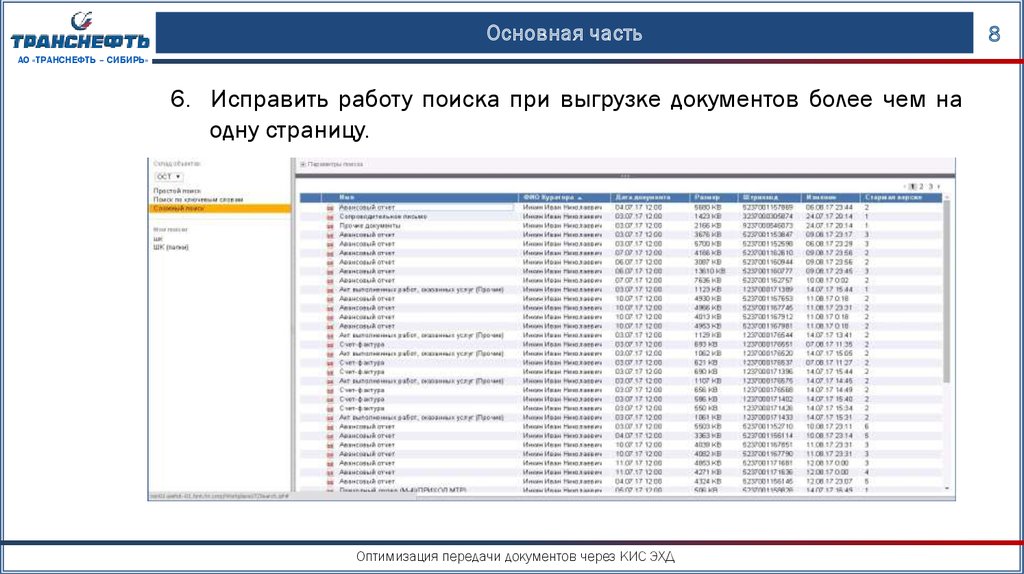Open the ОСТ object store dropdown
This screenshot has width=1024, height=574.
coord(169,177)
